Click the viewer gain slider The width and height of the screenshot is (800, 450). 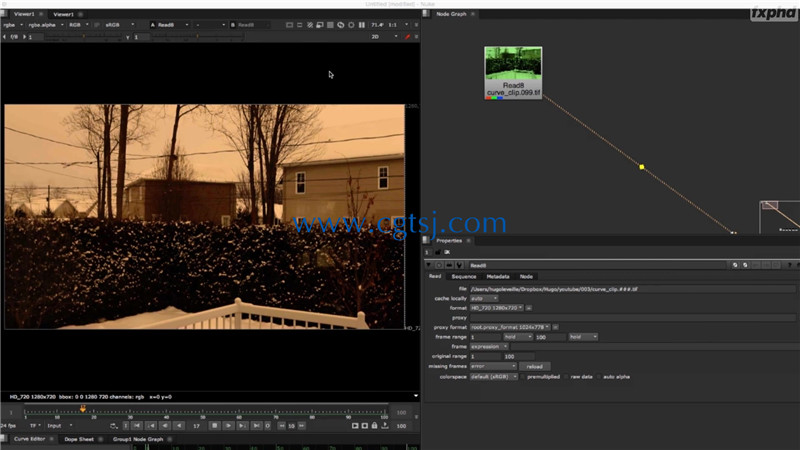coord(83,37)
